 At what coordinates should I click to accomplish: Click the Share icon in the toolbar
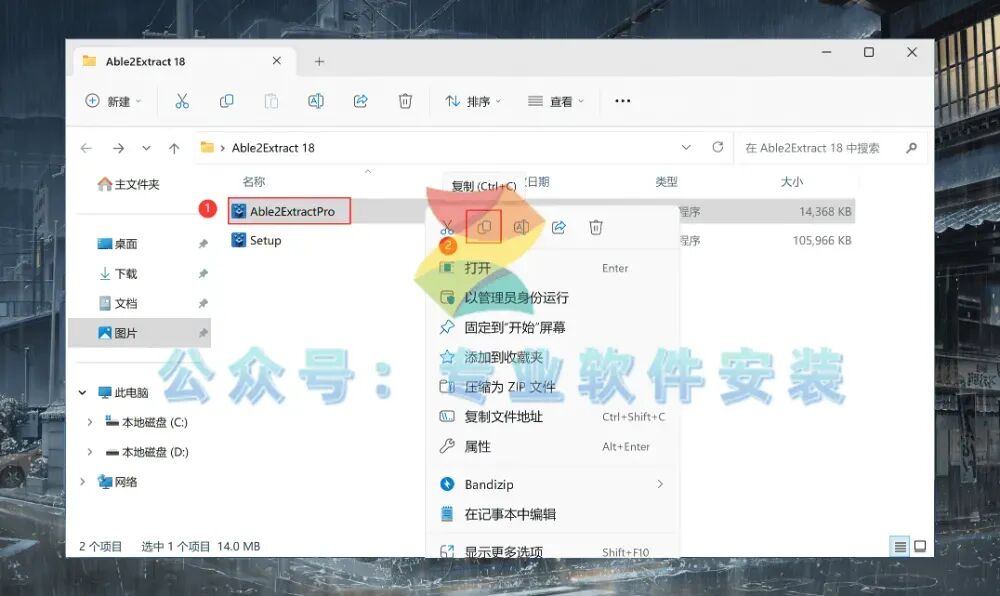(x=360, y=101)
